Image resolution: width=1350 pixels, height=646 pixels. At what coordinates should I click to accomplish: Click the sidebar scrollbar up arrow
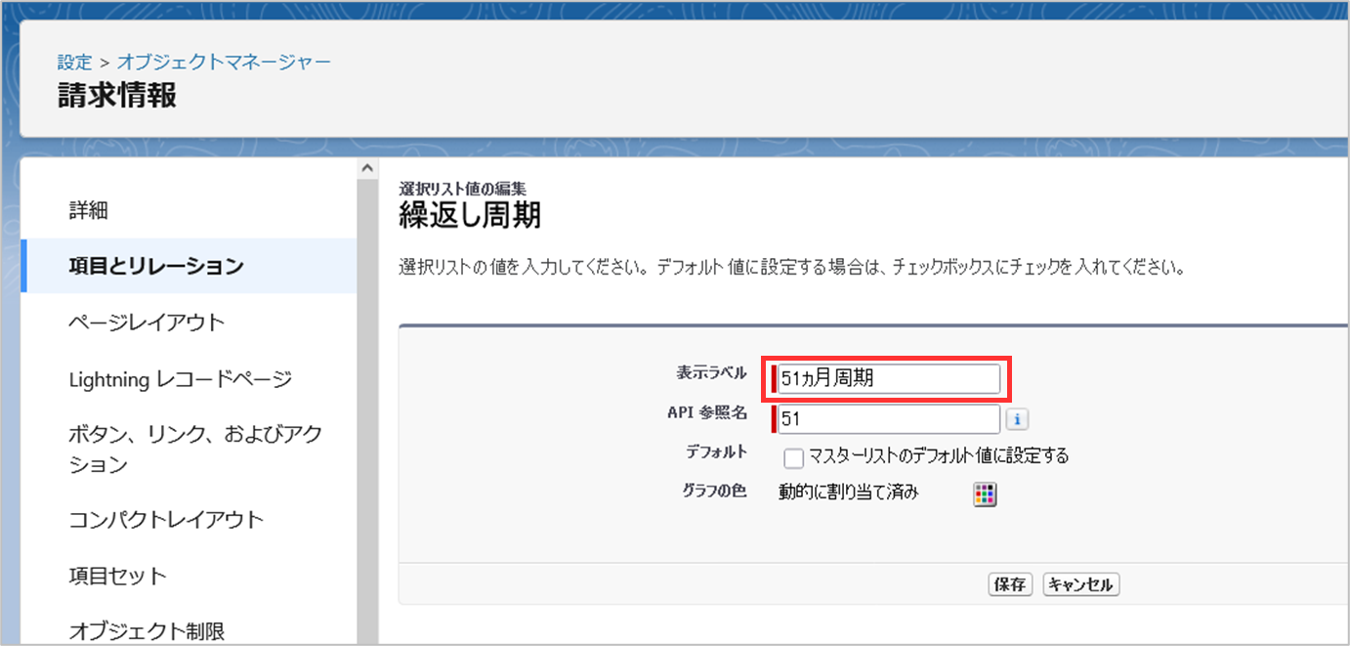coord(367,168)
